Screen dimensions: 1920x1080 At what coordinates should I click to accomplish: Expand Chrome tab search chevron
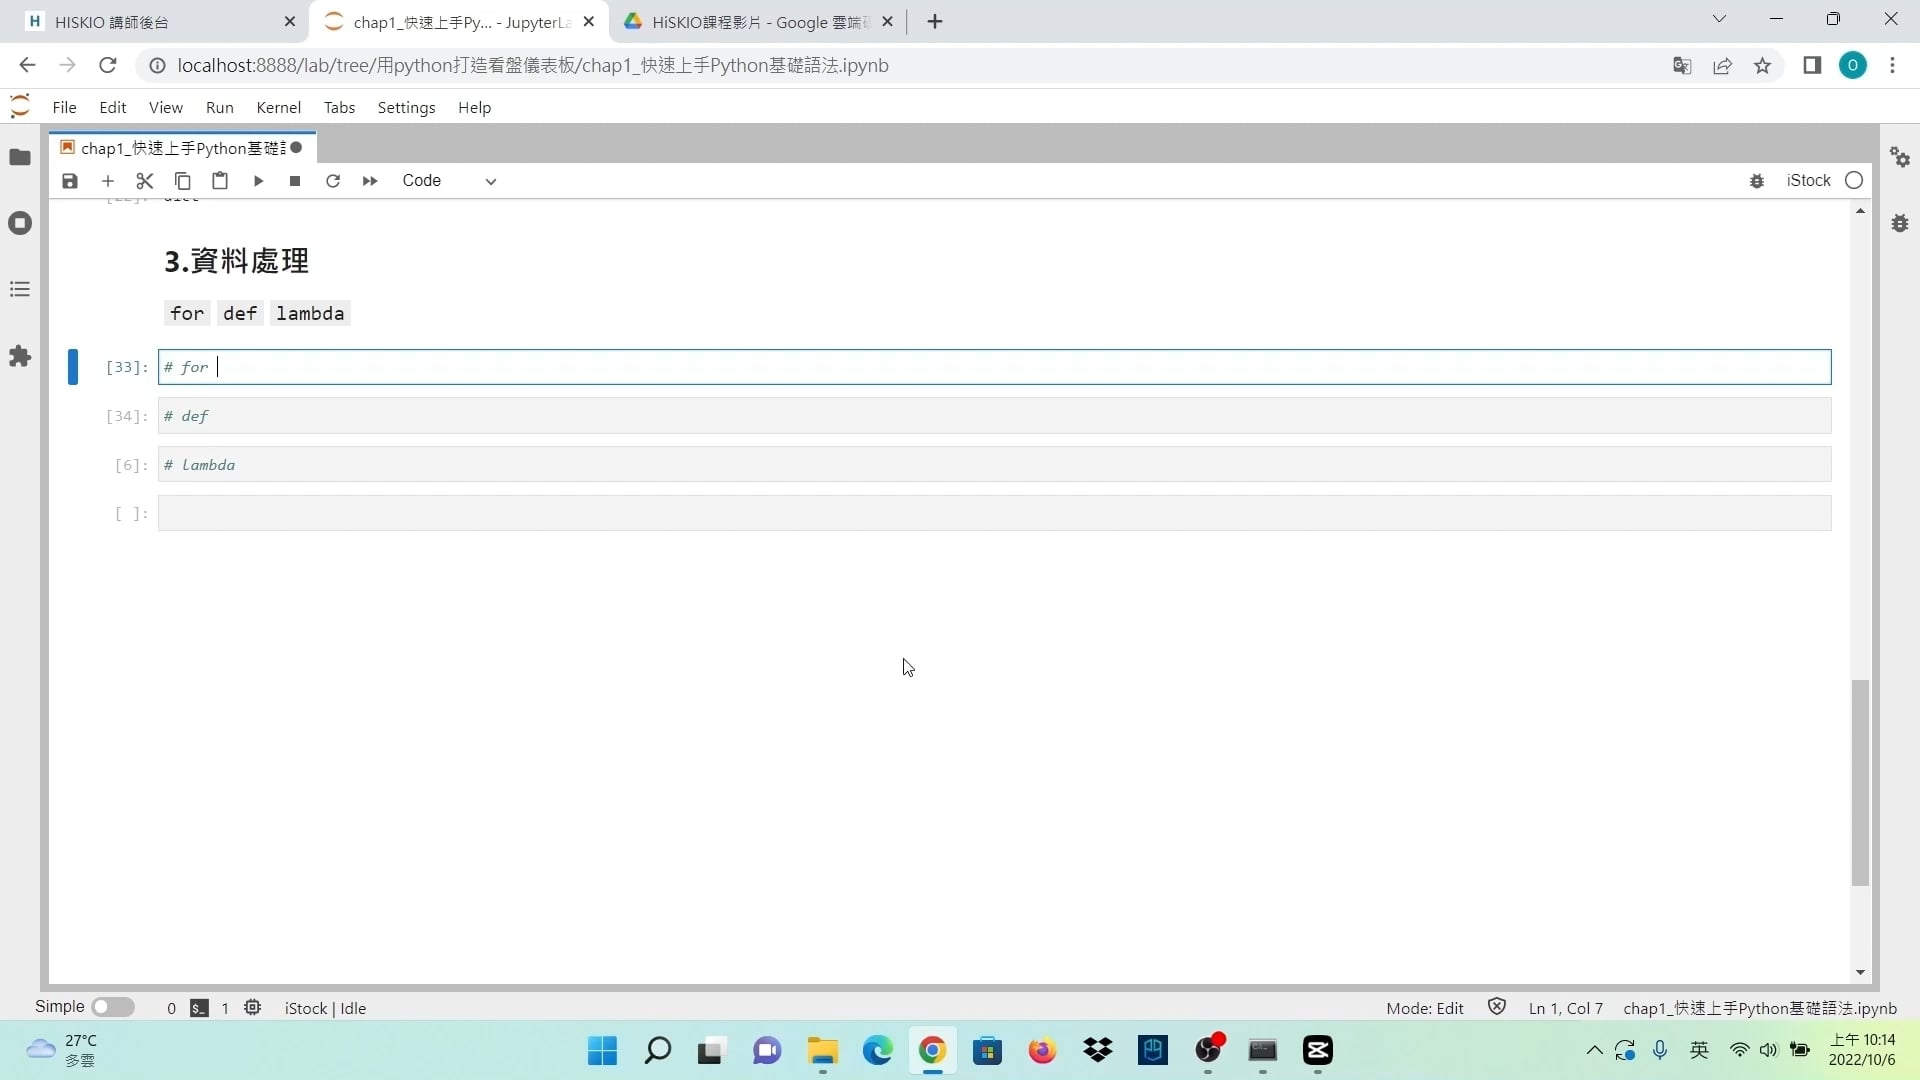pos(1719,19)
